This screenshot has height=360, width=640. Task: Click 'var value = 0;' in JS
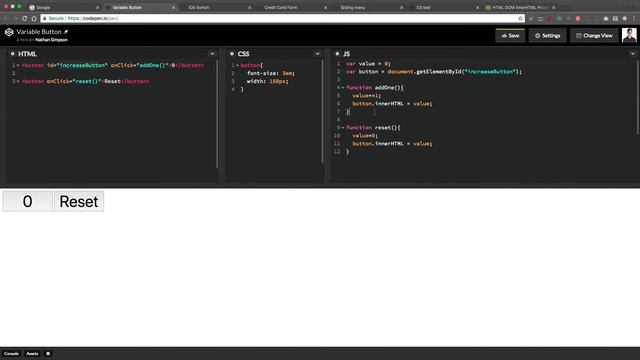click(x=368, y=63)
